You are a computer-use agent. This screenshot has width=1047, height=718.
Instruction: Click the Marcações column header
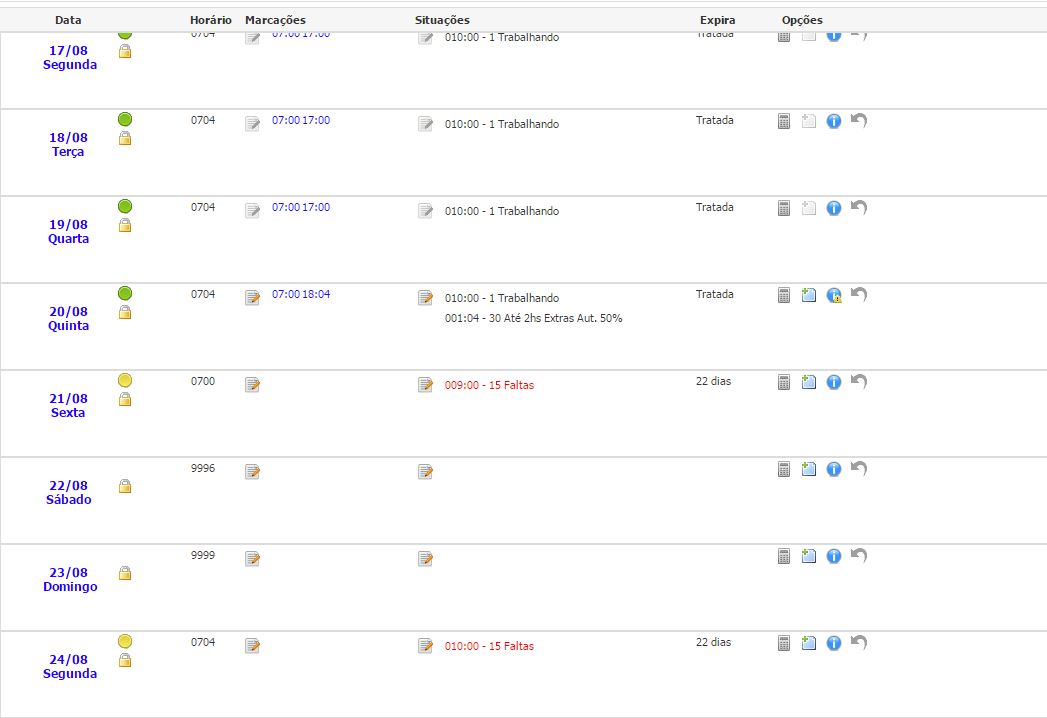(x=275, y=20)
